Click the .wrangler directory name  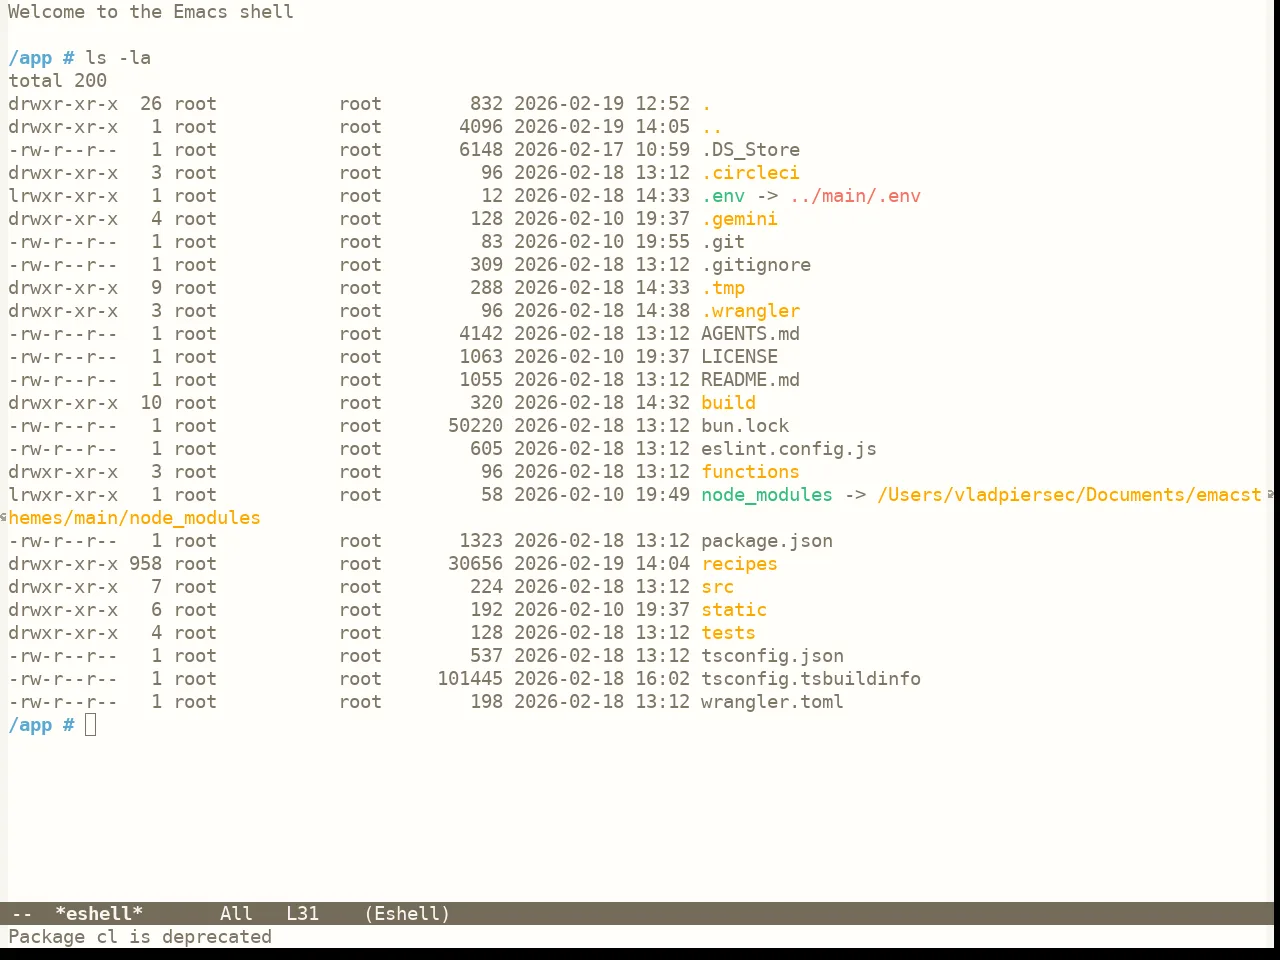751,311
